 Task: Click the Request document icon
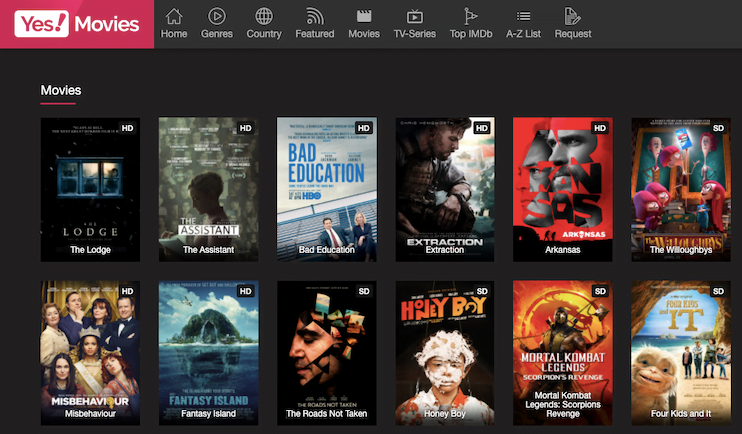(x=573, y=17)
